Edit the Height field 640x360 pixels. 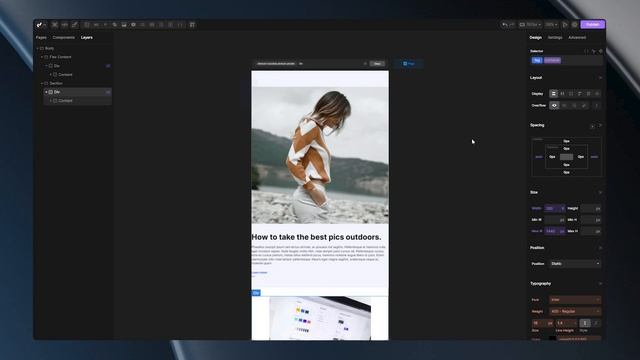click(591, 209)
